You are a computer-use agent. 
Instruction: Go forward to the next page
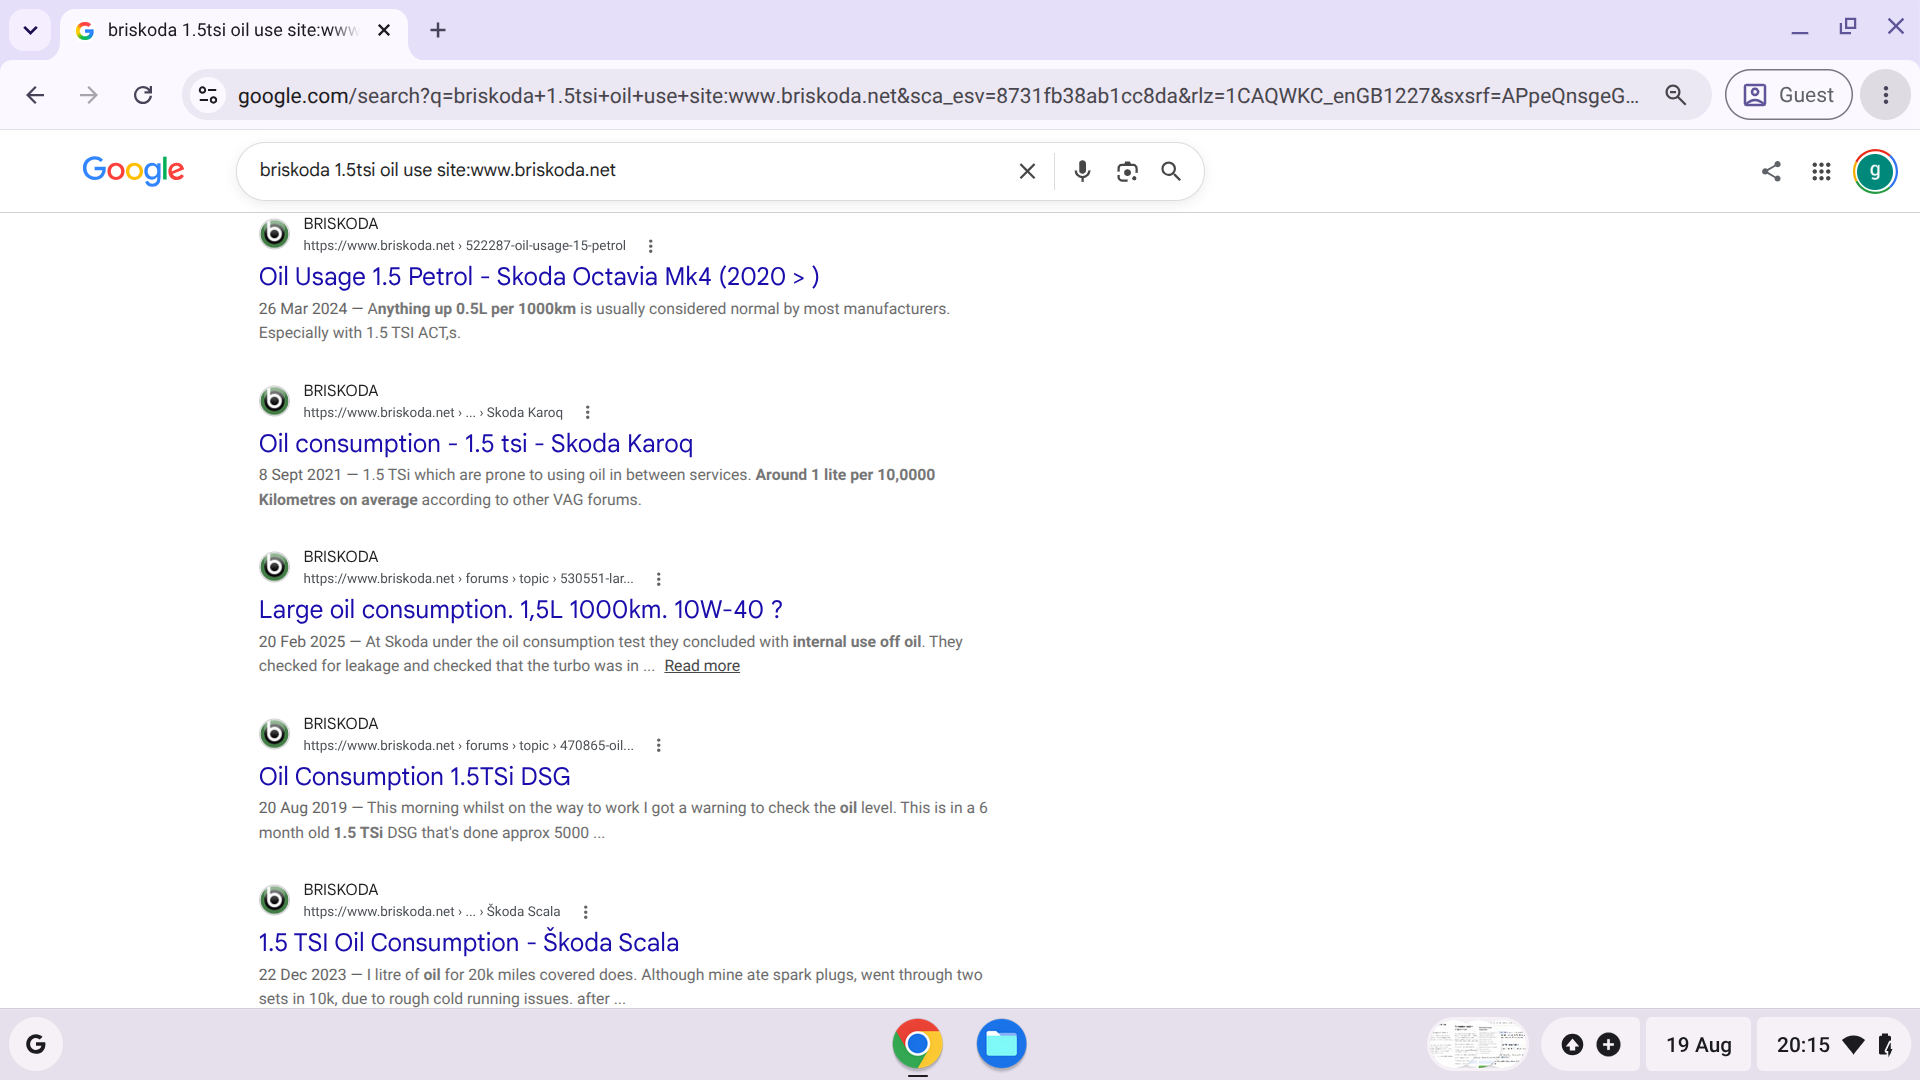click(89, 95)
